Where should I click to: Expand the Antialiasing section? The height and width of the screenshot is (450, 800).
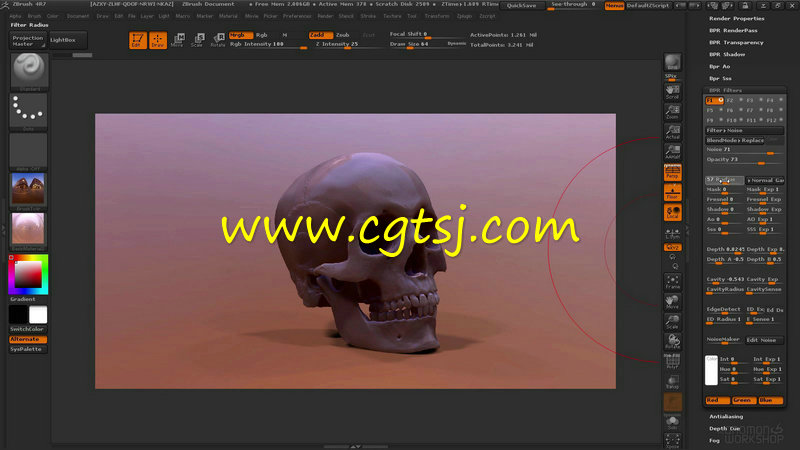coord(726,417)
